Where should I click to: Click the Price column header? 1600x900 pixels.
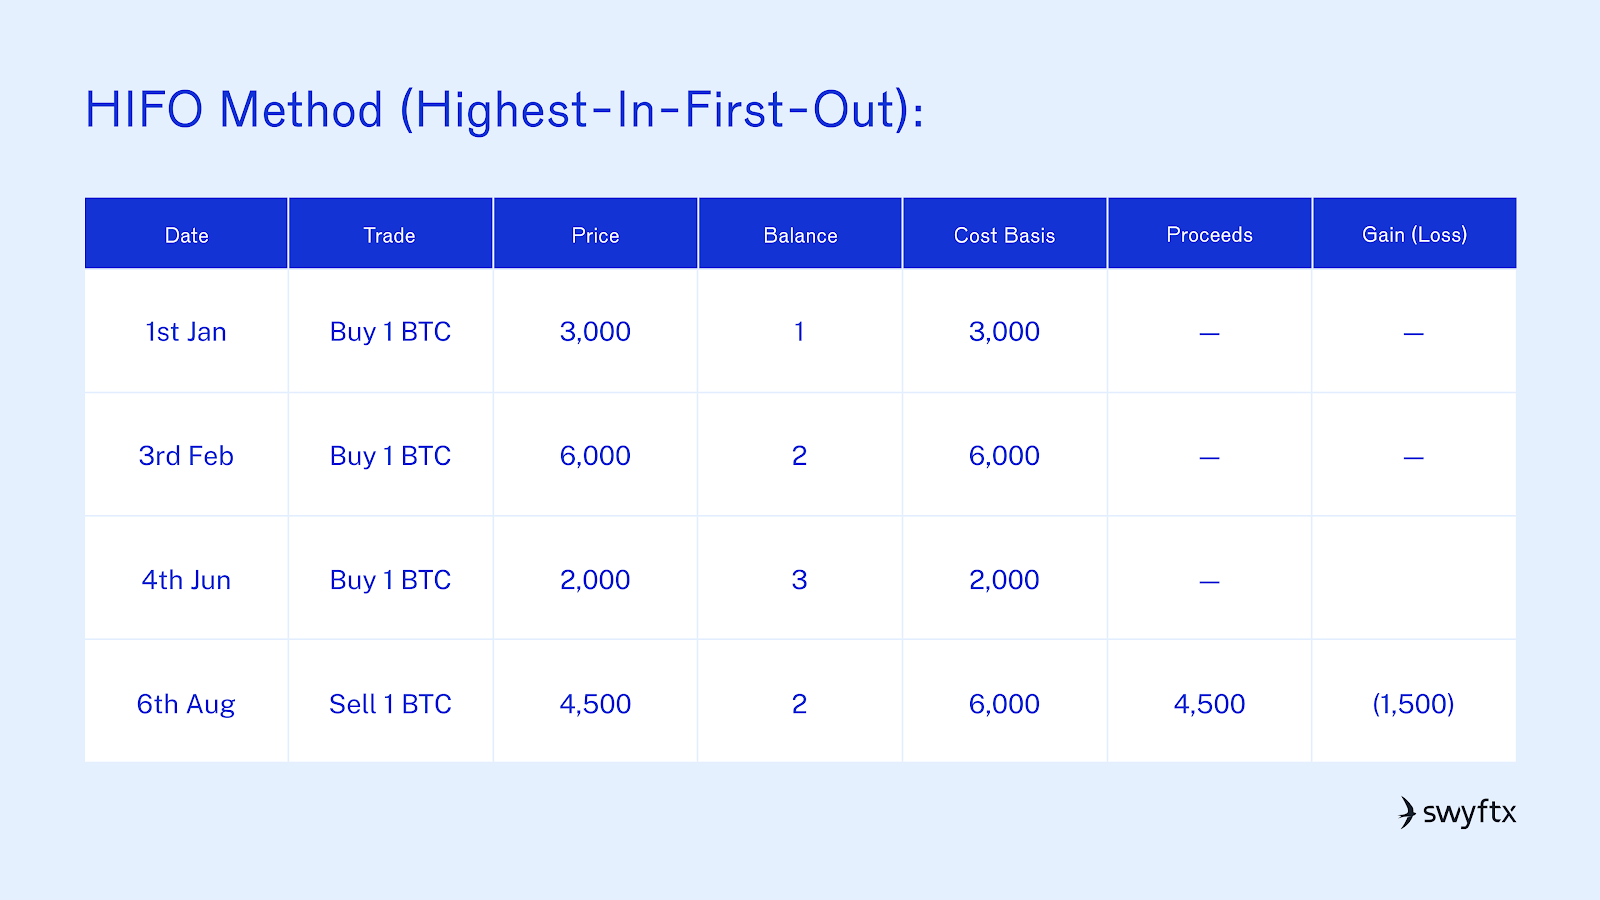click(x=595, y=235)
